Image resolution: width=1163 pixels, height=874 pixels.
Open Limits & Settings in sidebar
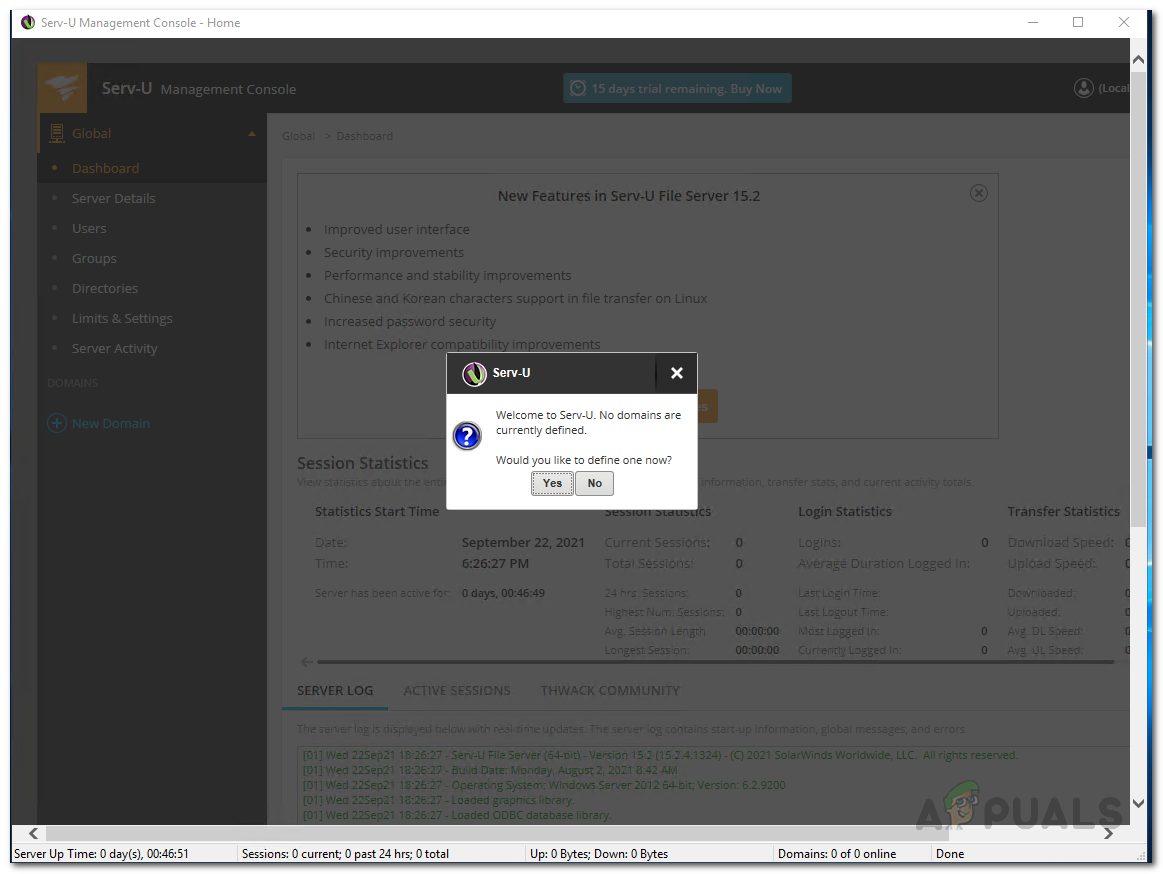pos(122,318)
